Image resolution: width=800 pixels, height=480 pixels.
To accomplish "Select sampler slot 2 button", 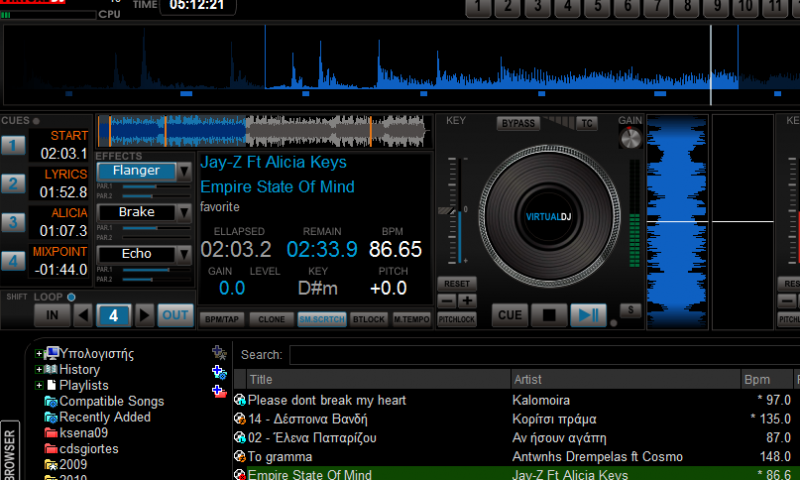I will coord(508,7).
